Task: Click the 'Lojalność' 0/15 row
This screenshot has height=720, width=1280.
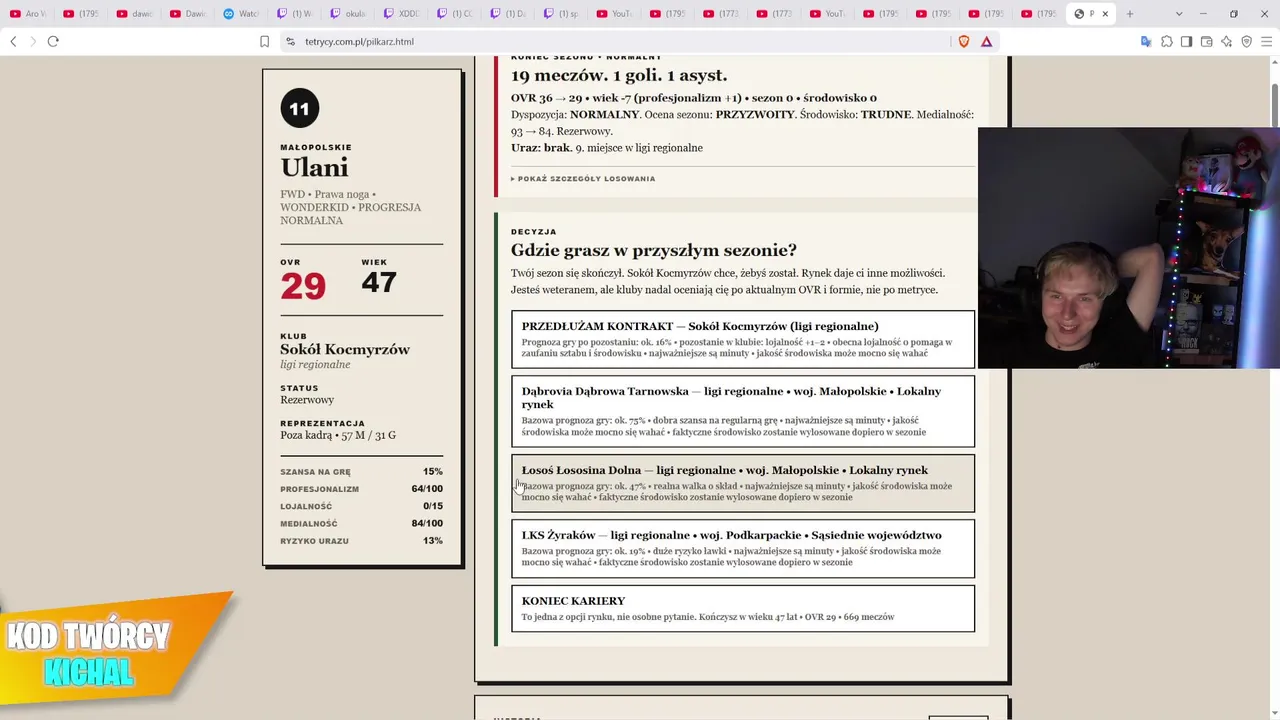Action: coord(361,506)
